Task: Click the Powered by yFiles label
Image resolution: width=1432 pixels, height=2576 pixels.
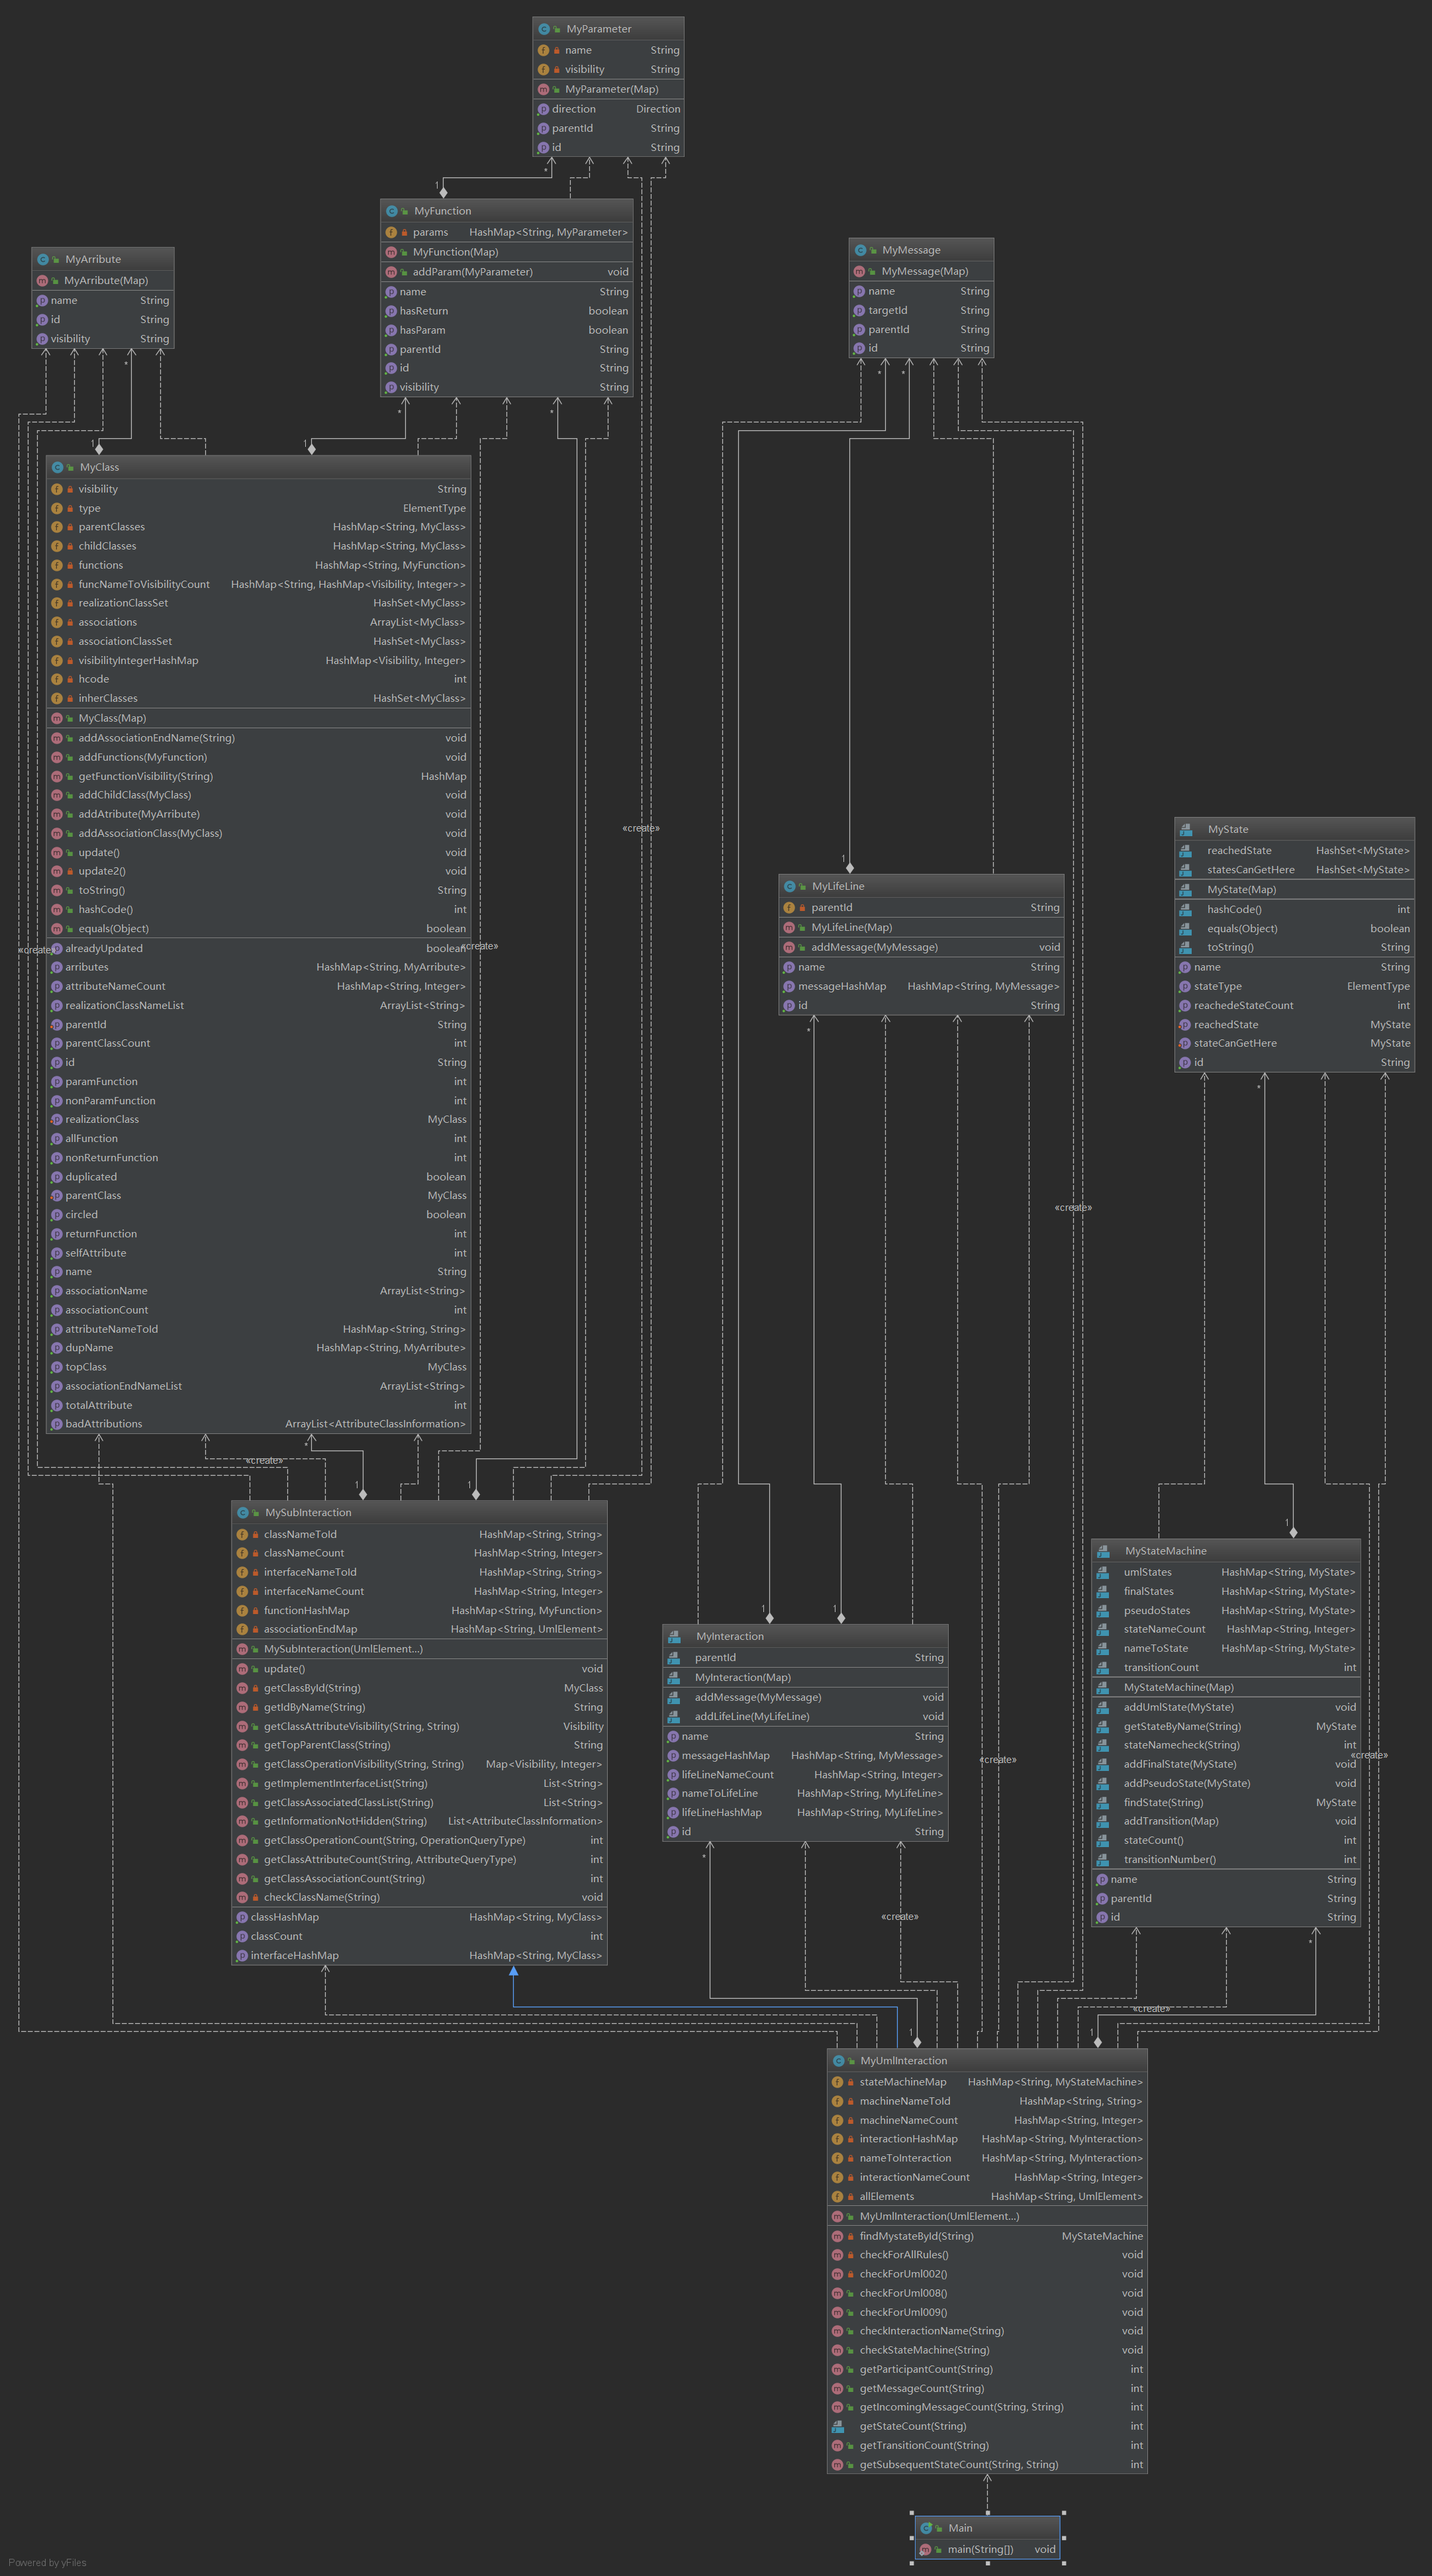Action: coord(47,2562)
